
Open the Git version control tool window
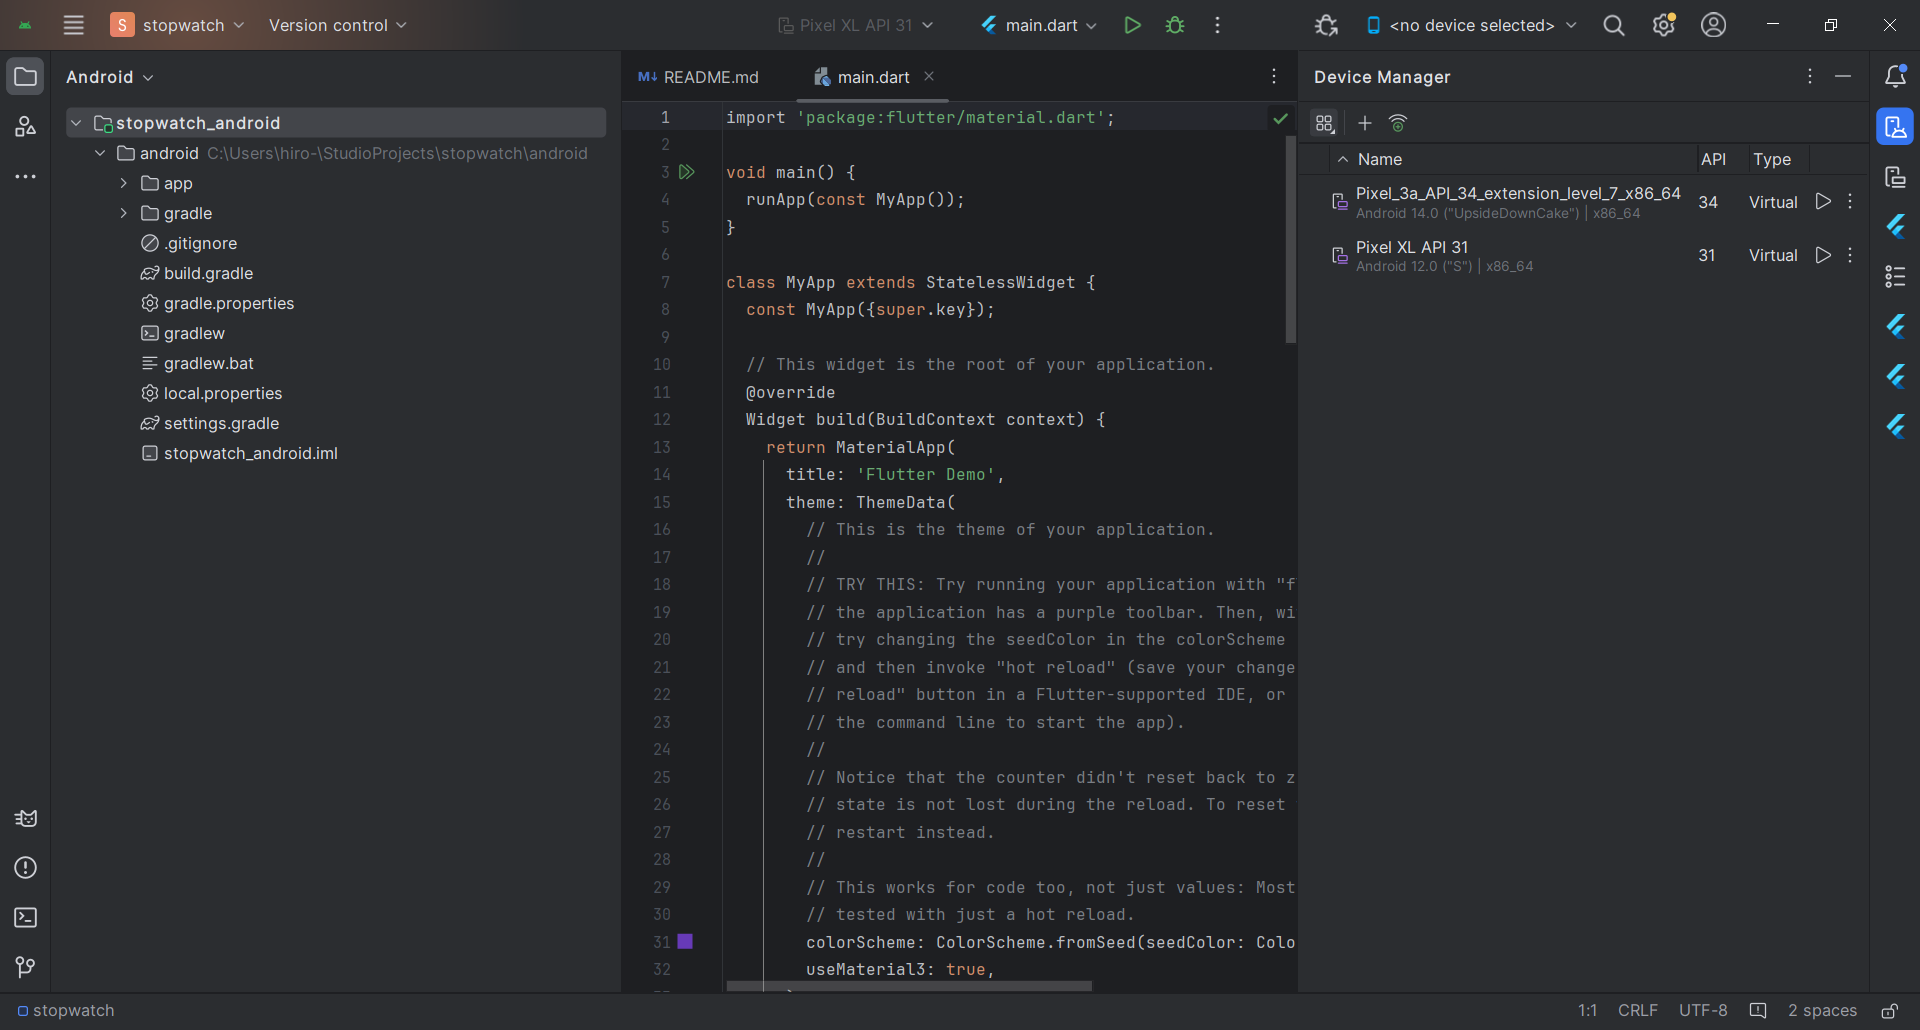[26, 967]
